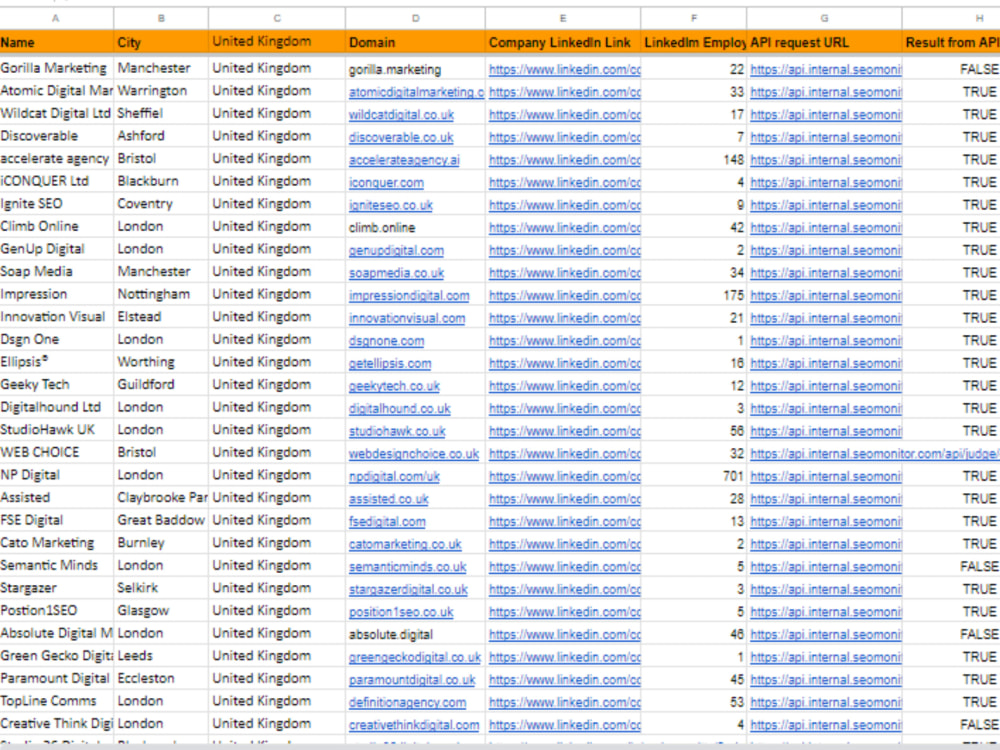The height and width of the screenshot is (750, 1000).
Task: Select Gorilla Marketing's FALSE result cell
Action: [951, 69]
